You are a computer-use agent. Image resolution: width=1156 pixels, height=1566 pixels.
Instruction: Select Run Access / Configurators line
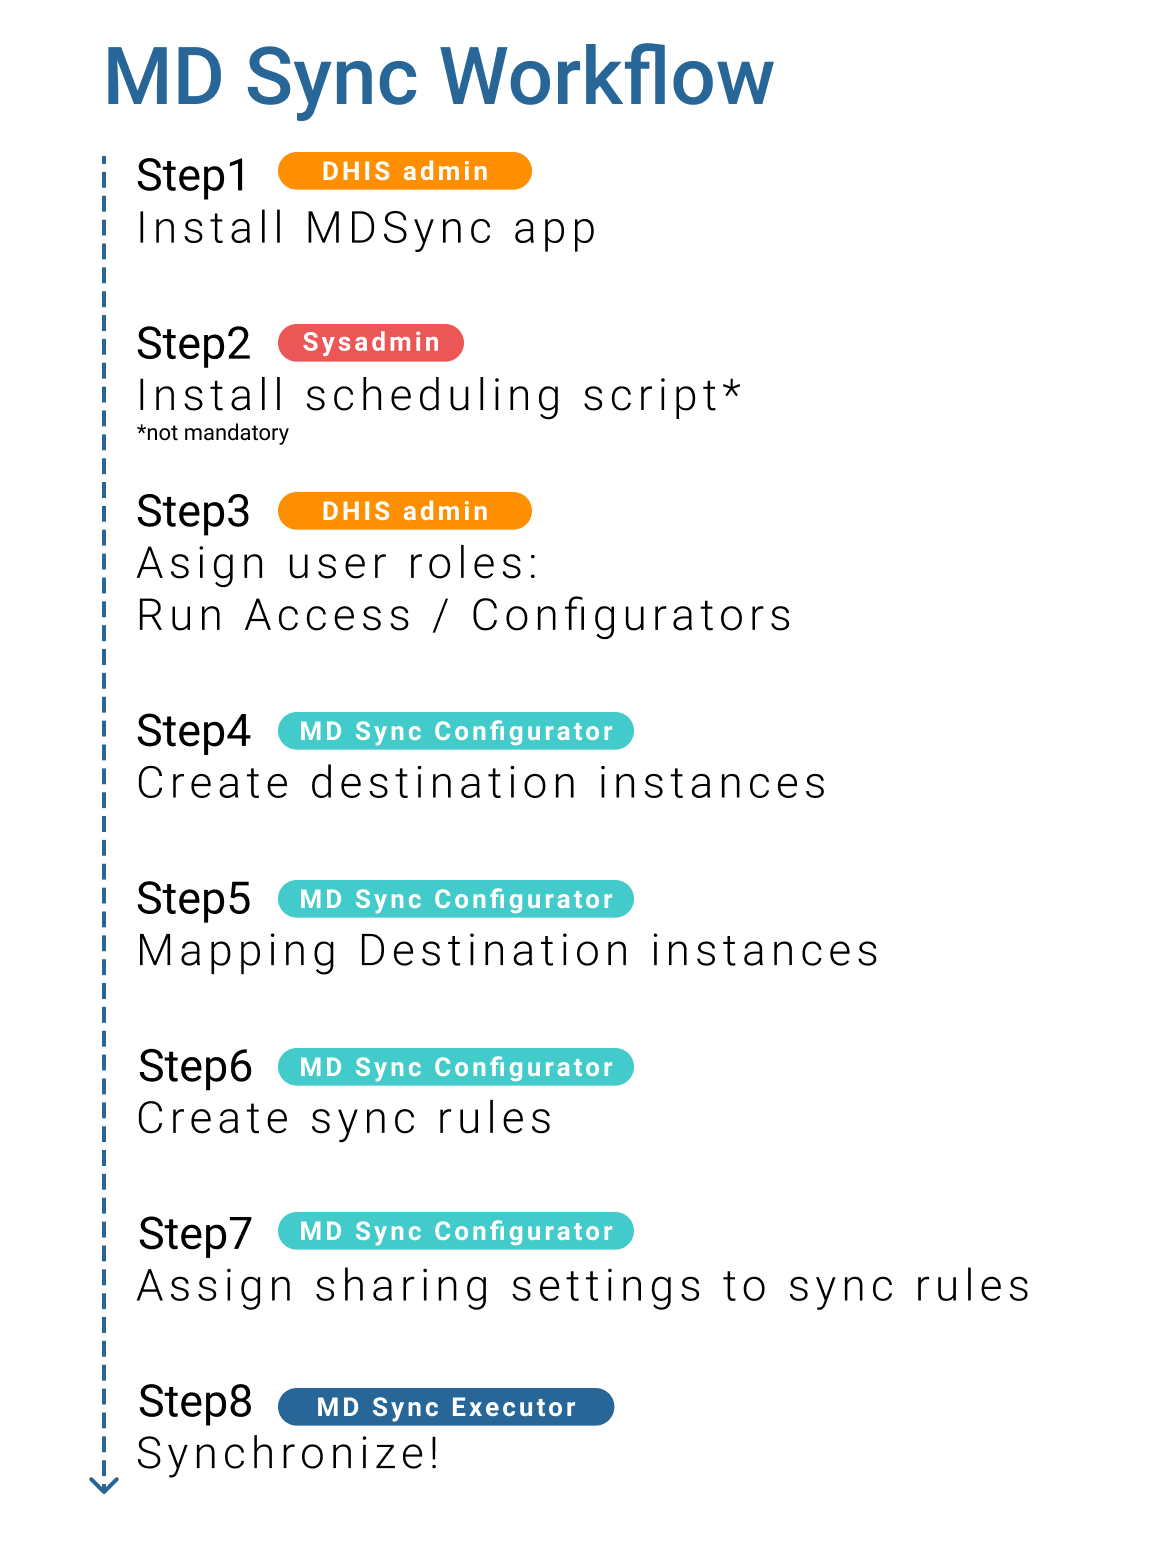tap(464, 616)
